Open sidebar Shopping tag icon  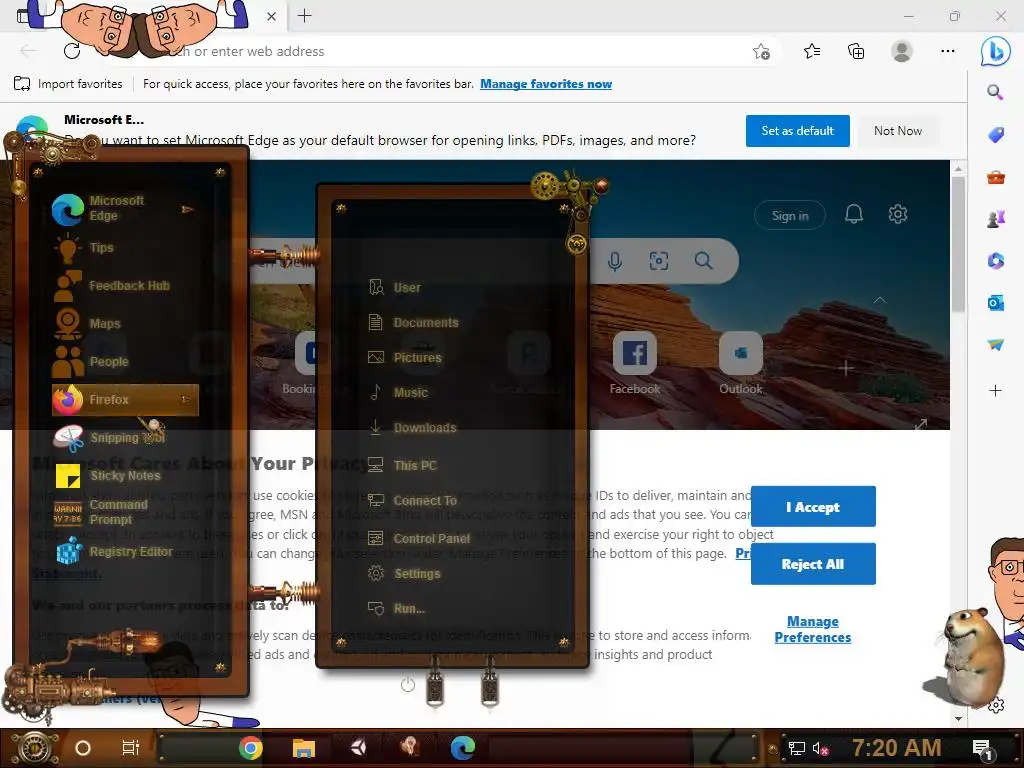[x=995, y=135]
